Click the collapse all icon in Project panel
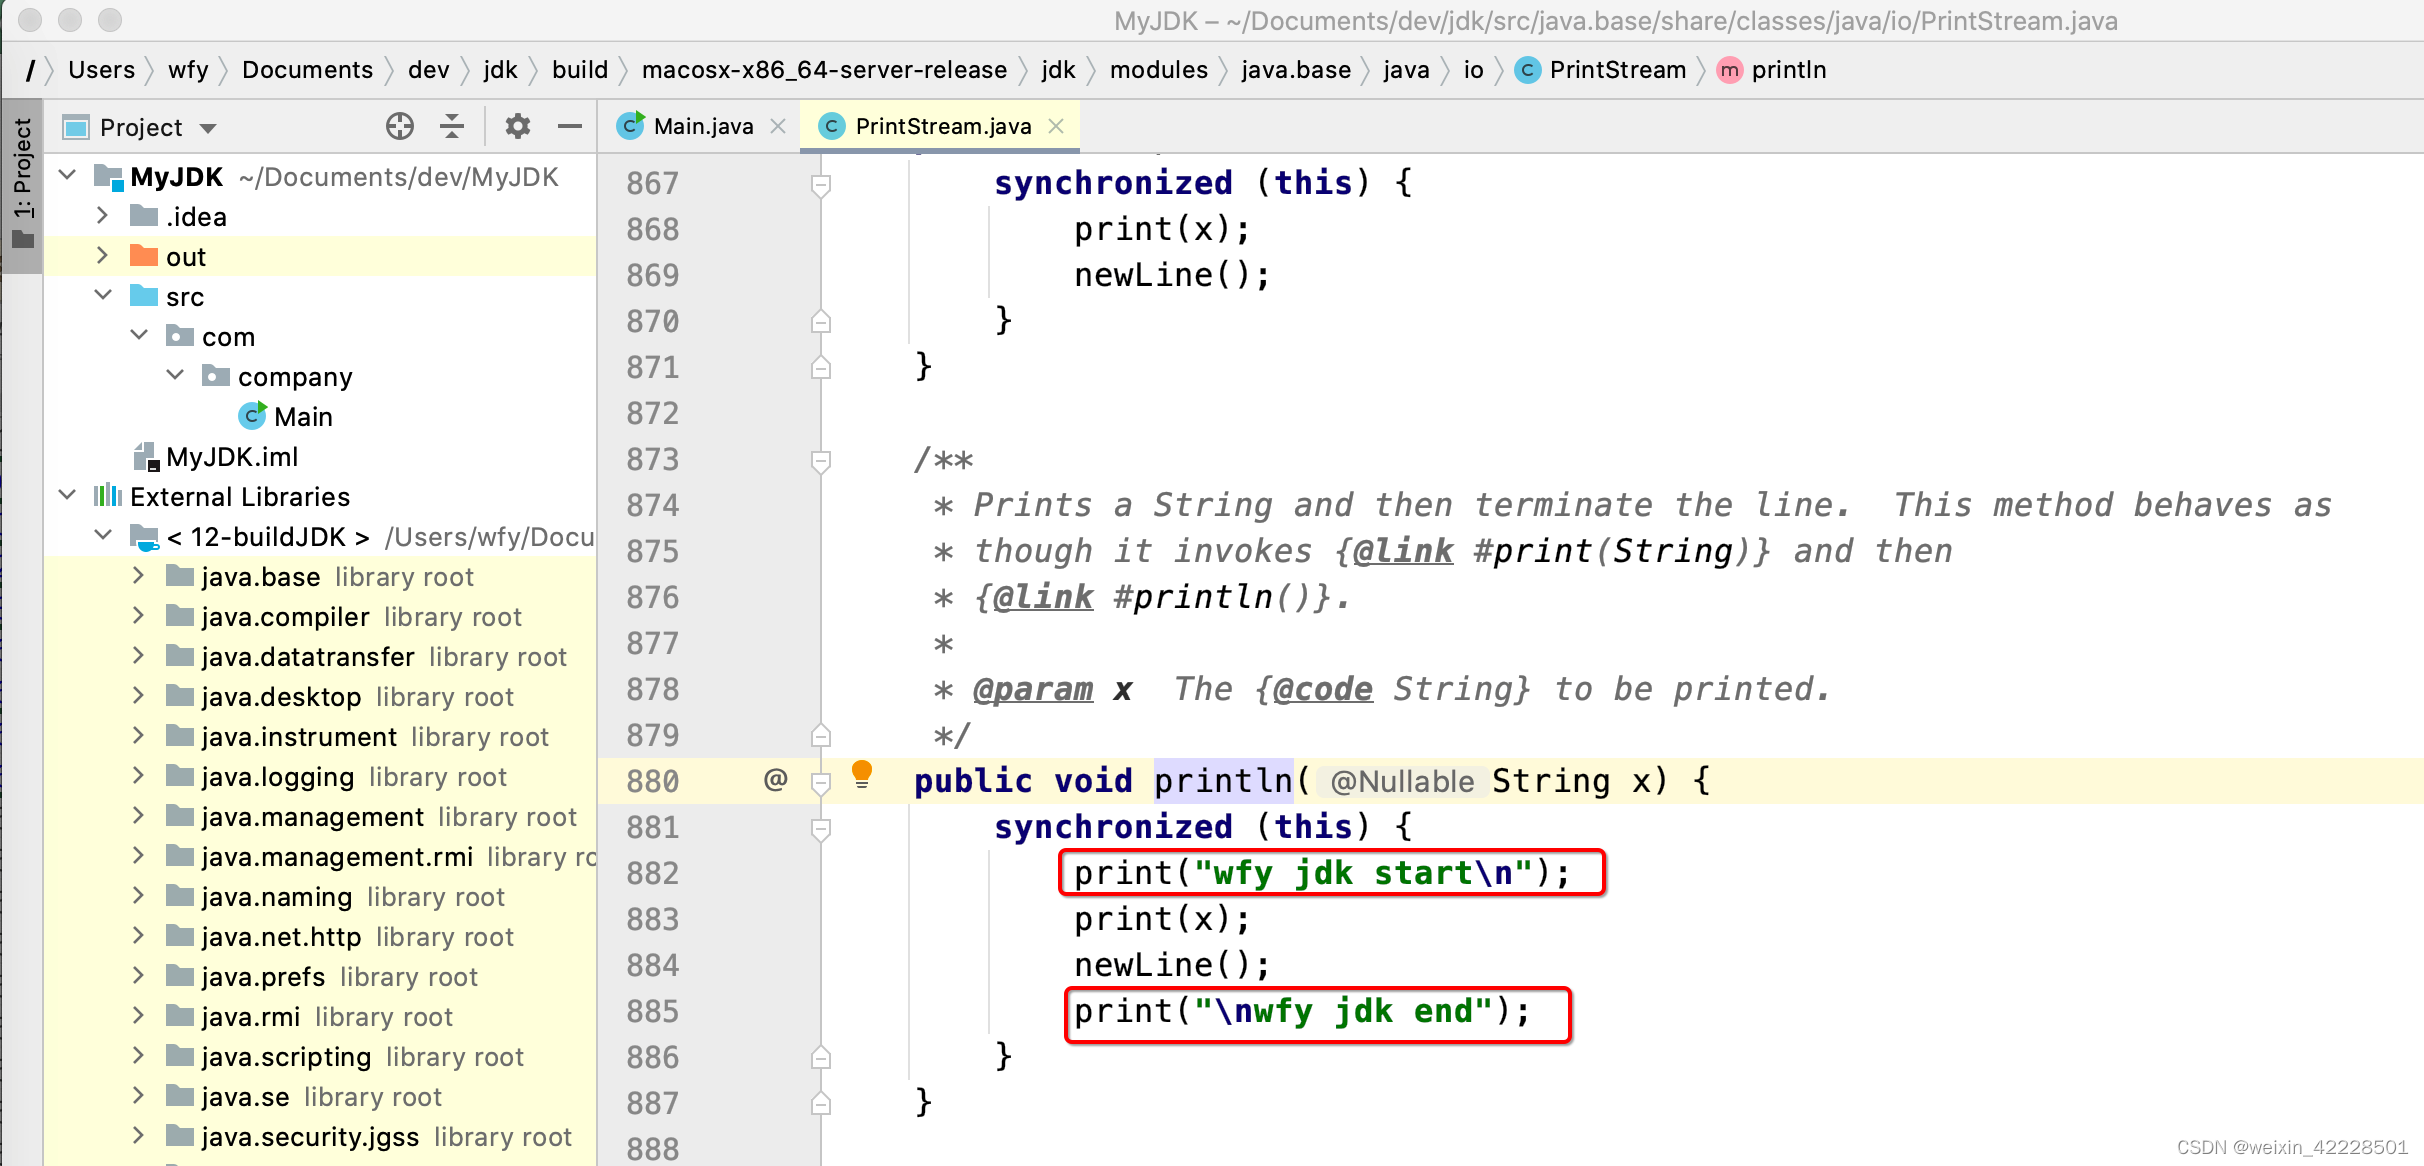Viewport: 2424px width, 1166px height. (x=452, y=126)
